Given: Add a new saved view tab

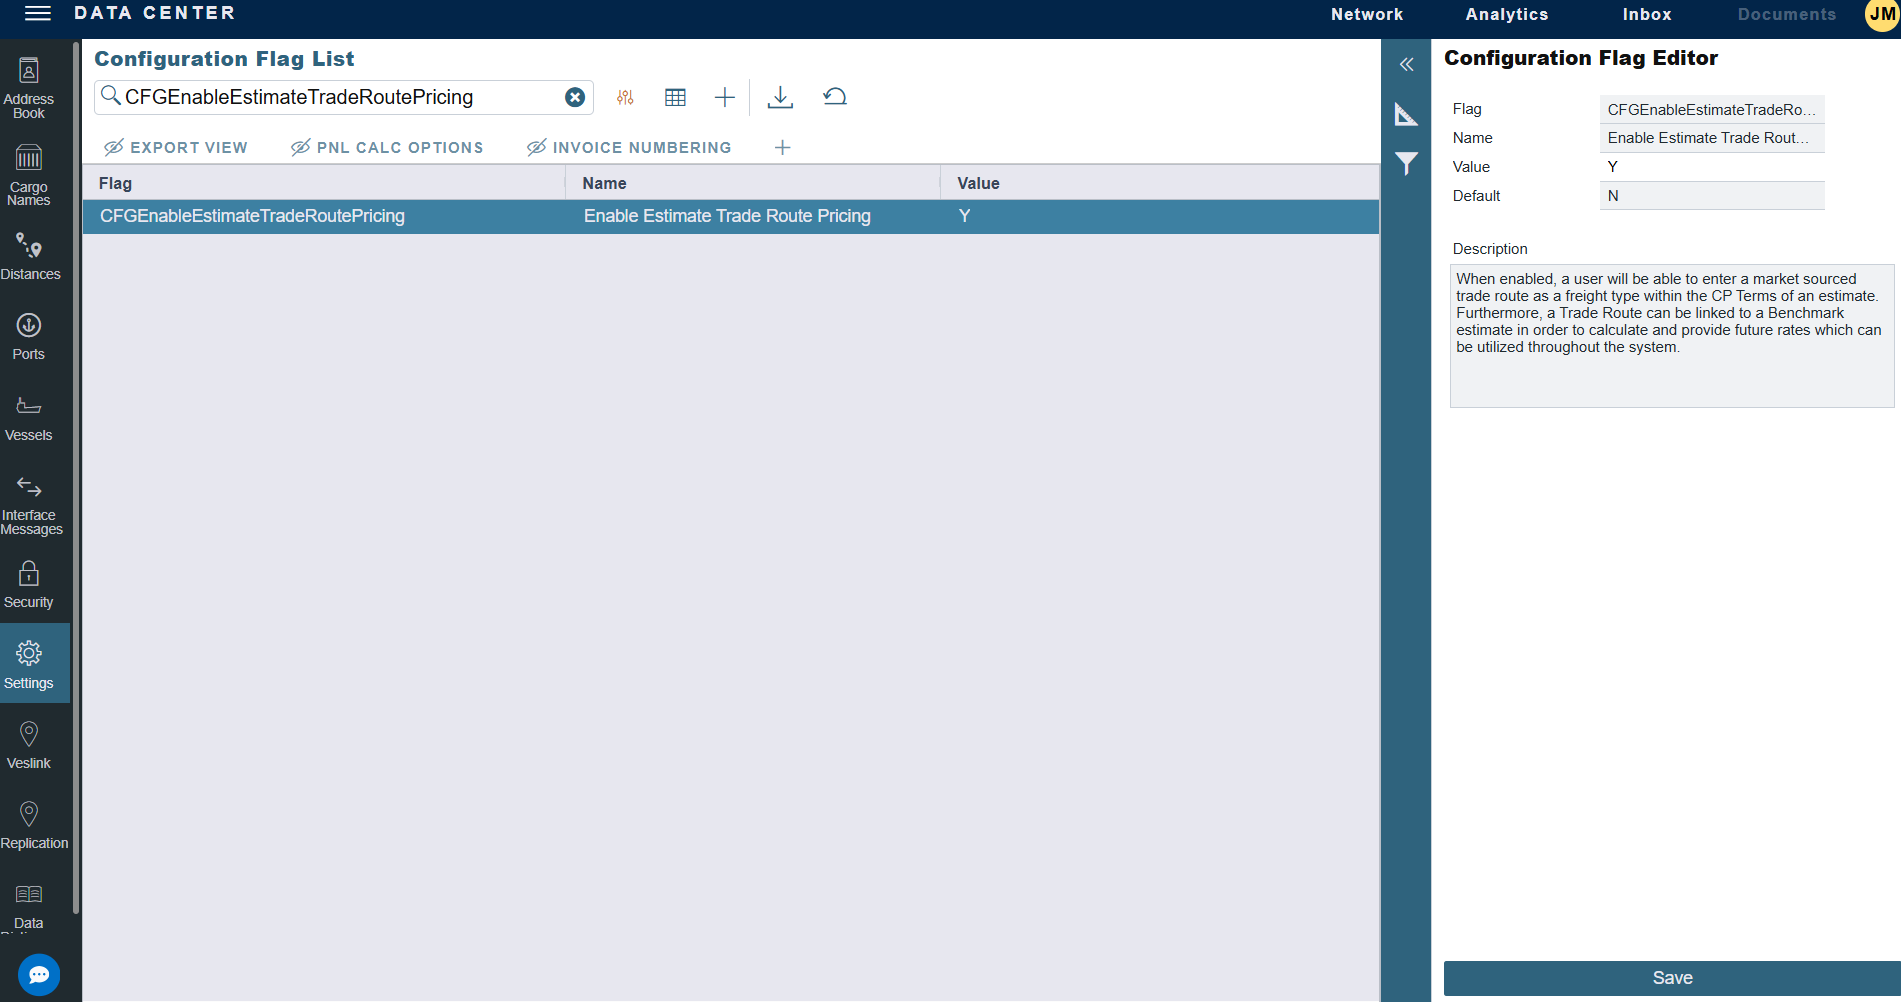Looking at the screenshot, I should (782, 148).
